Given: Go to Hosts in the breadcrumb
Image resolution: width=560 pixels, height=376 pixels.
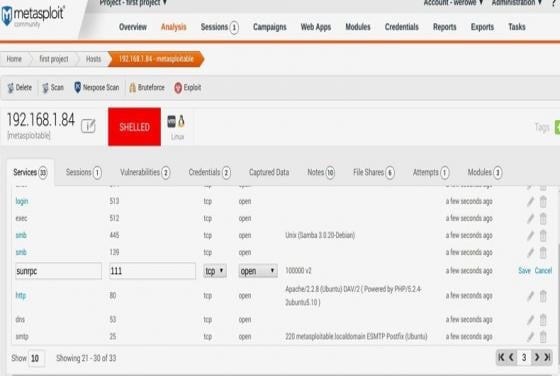Looking at the screenshot, I should [x=93, y=59].
